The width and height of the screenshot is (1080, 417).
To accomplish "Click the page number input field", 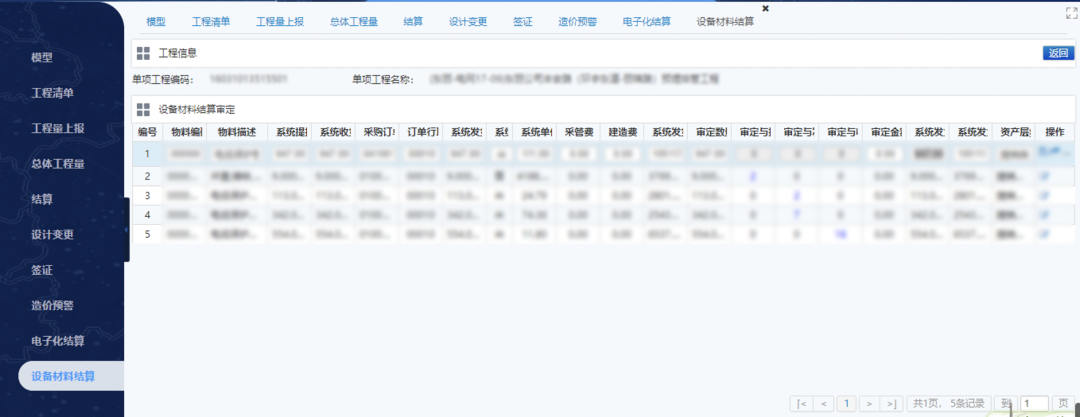I will [x=1035, y=403].
